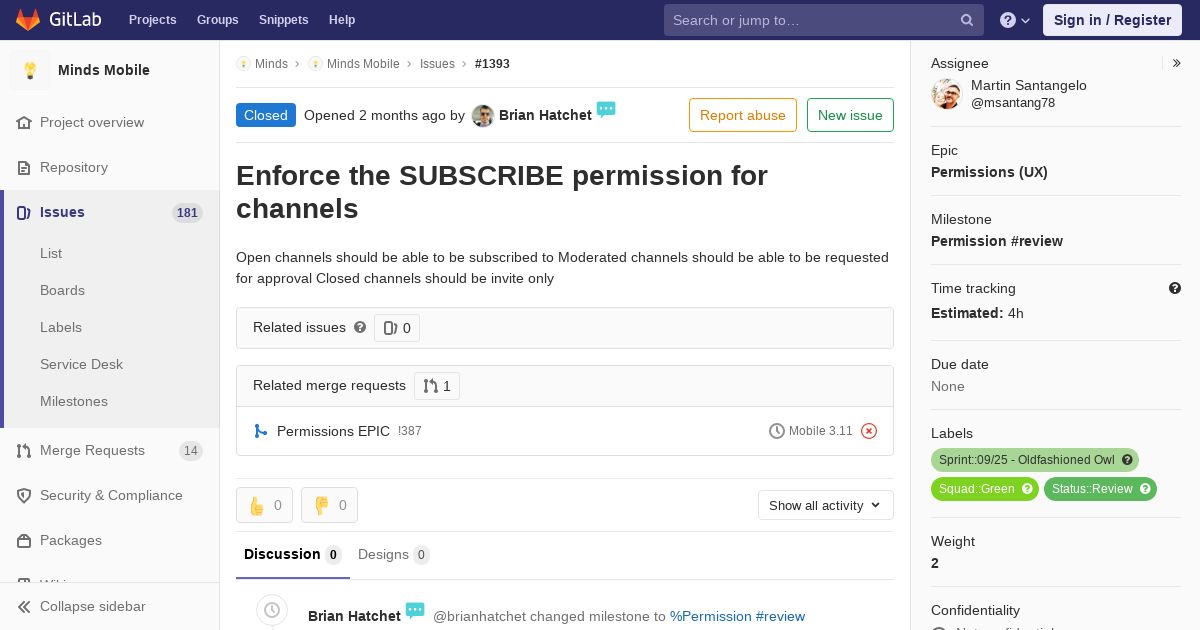Collapse the right sidebar with double arrow
Viewport: 1200px width, 630px height.
click(x=1177, y=63)
